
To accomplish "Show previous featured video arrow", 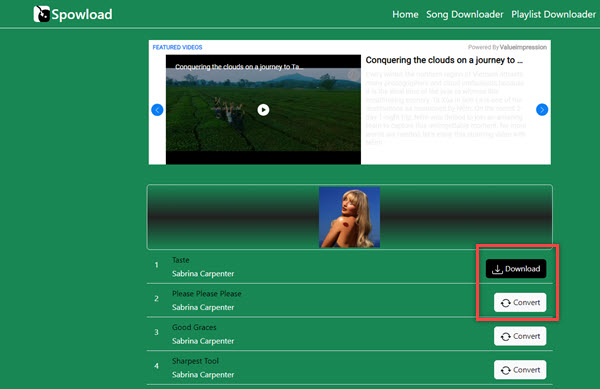I will click(157, 110).
